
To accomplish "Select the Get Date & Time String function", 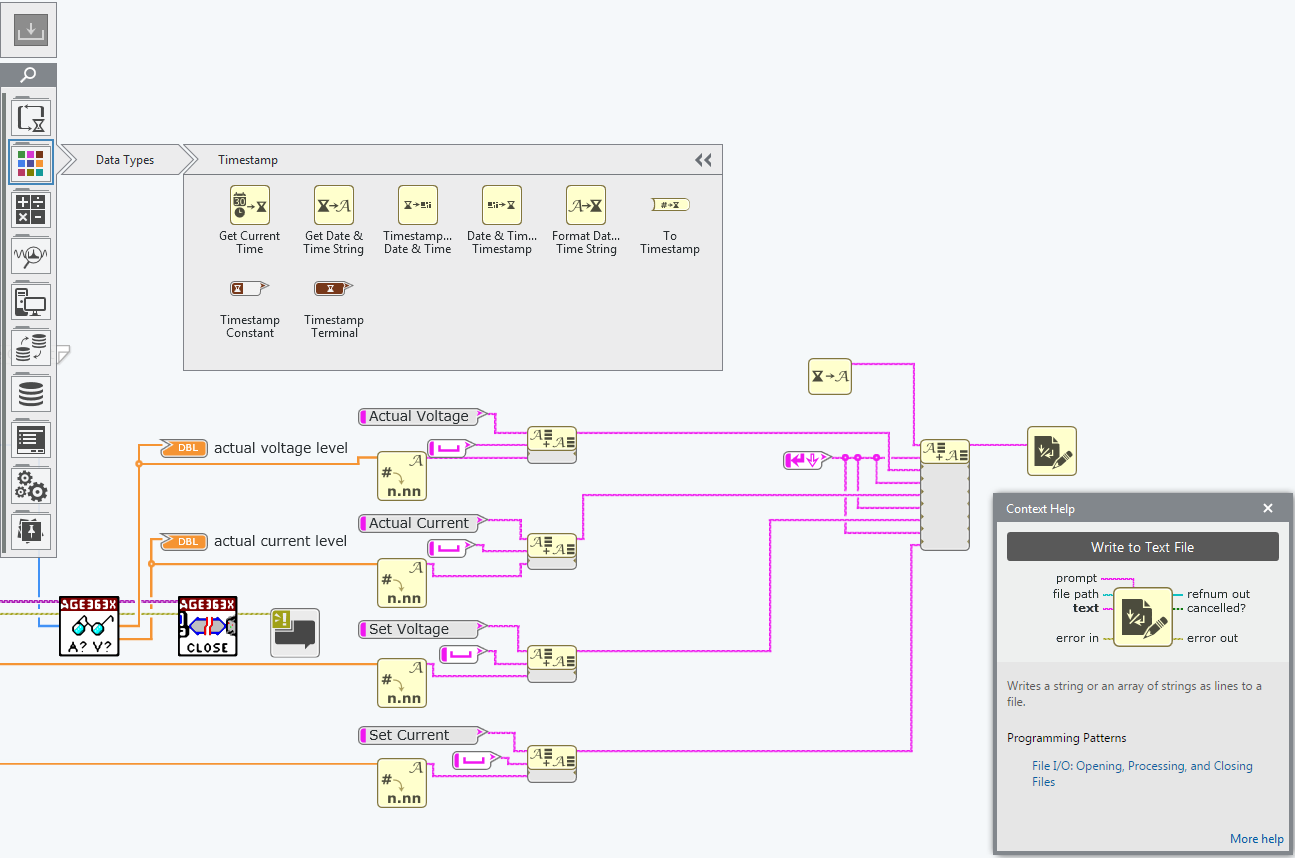I will (x=333, y=205).
